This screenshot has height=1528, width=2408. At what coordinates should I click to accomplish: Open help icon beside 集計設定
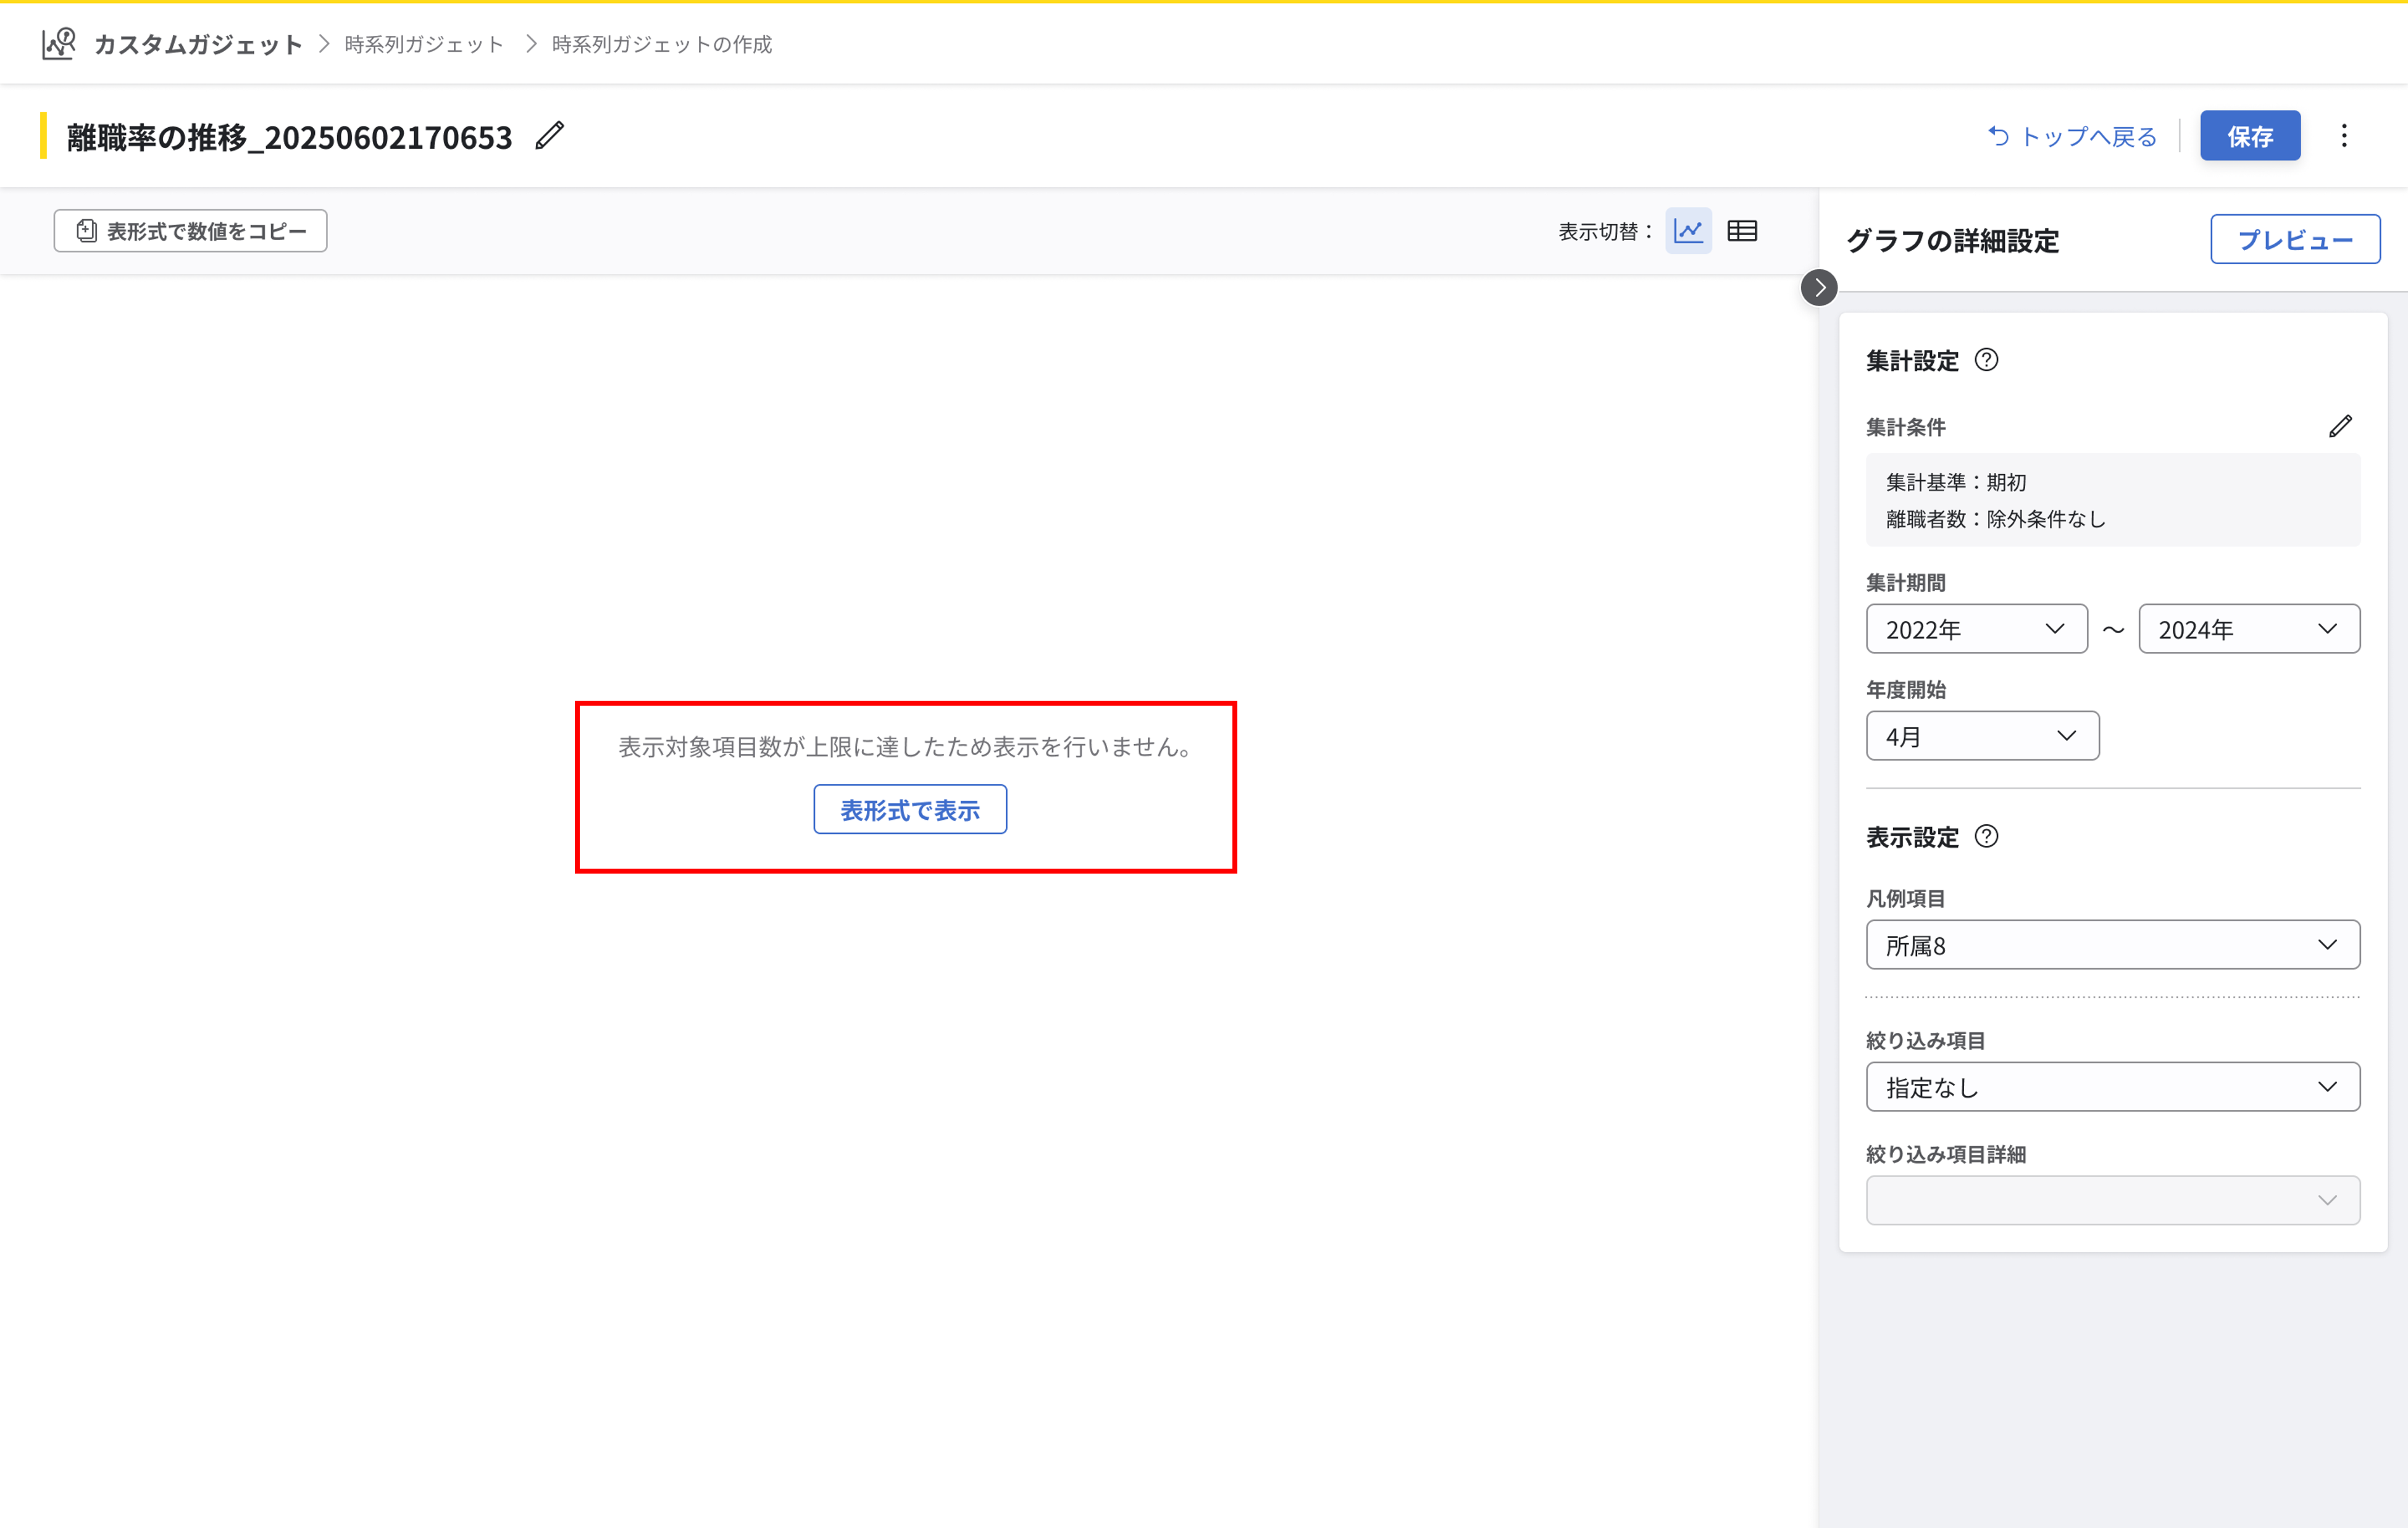1987,360
